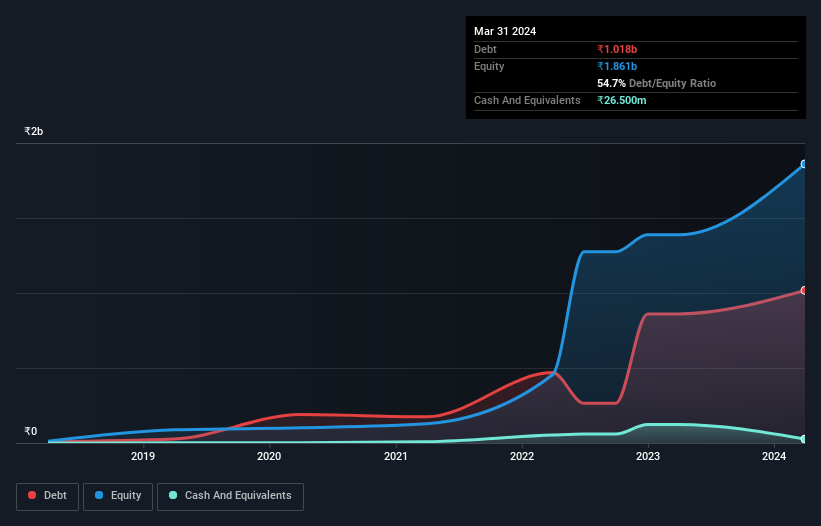Toggle the Debt series legend button

[48, 496]
